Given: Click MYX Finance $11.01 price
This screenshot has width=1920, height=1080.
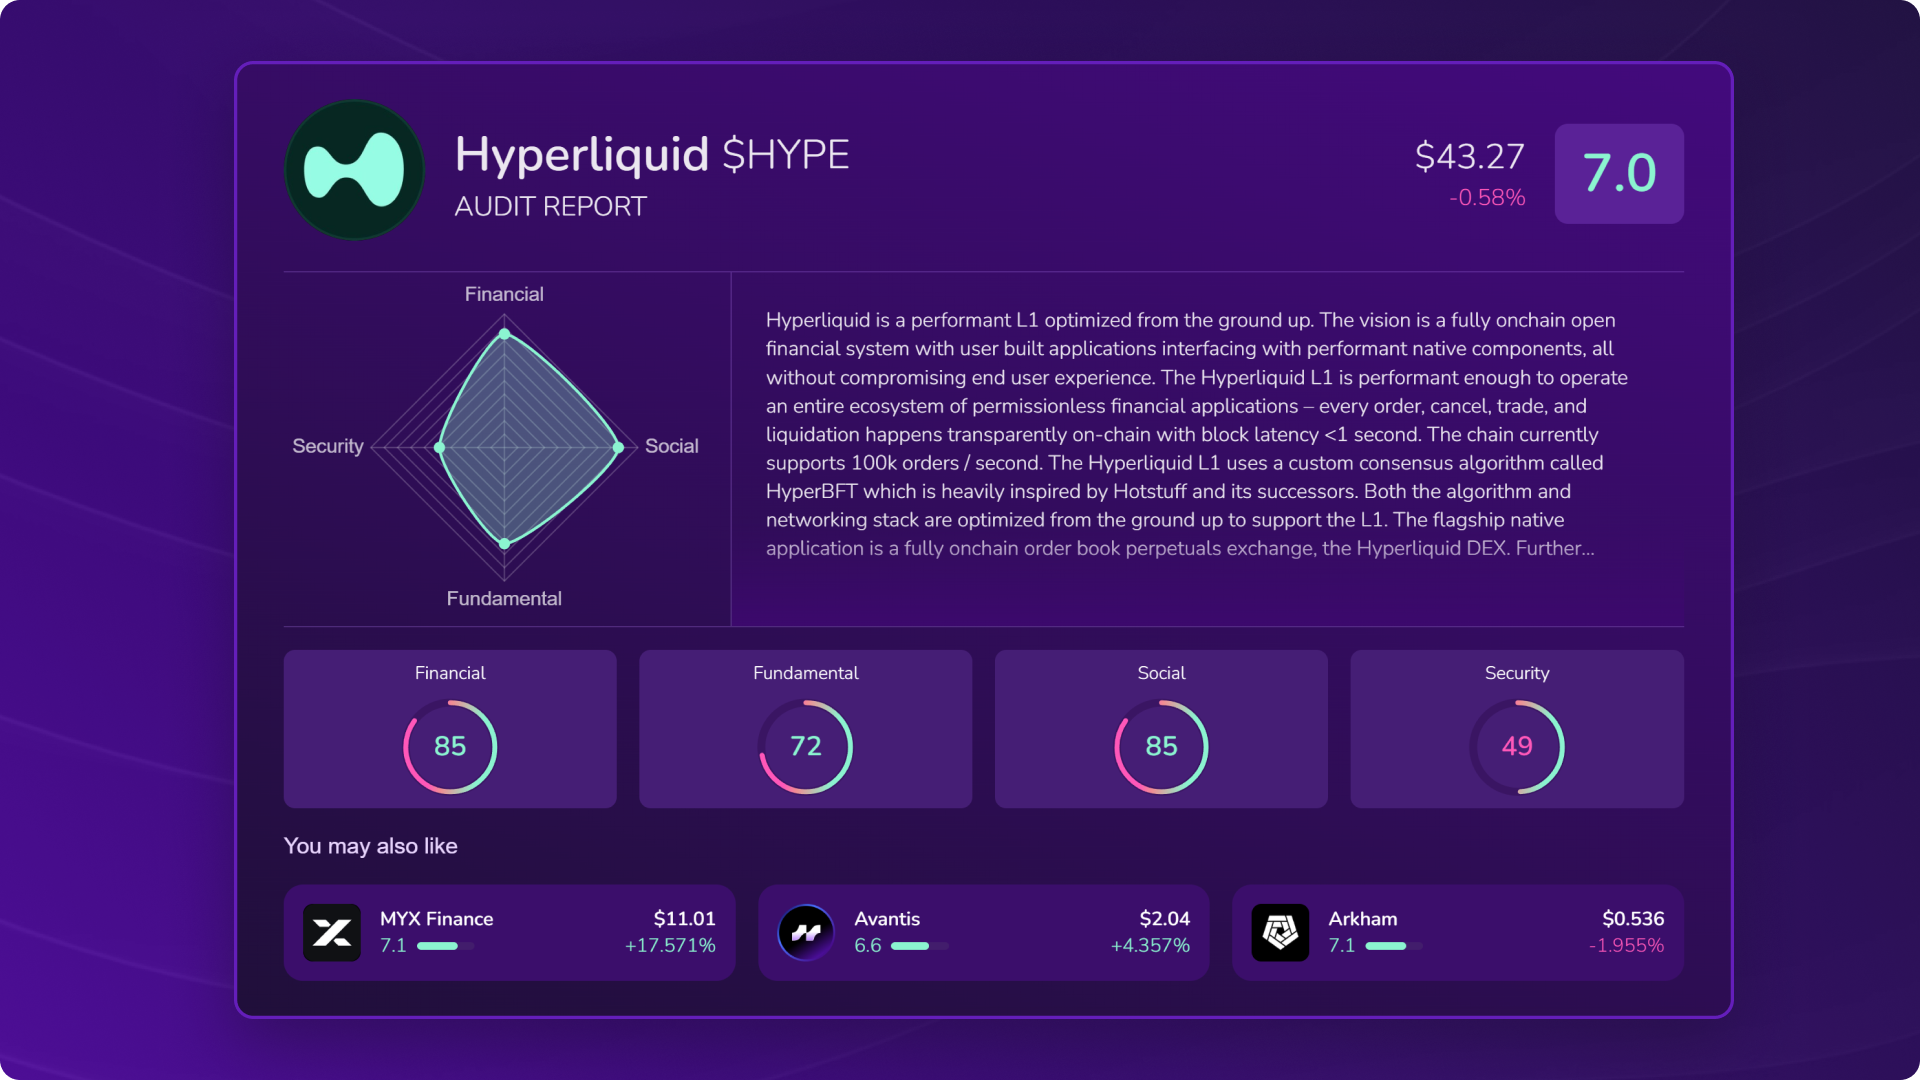Looking at the screenshot, I should pos(685,919).
